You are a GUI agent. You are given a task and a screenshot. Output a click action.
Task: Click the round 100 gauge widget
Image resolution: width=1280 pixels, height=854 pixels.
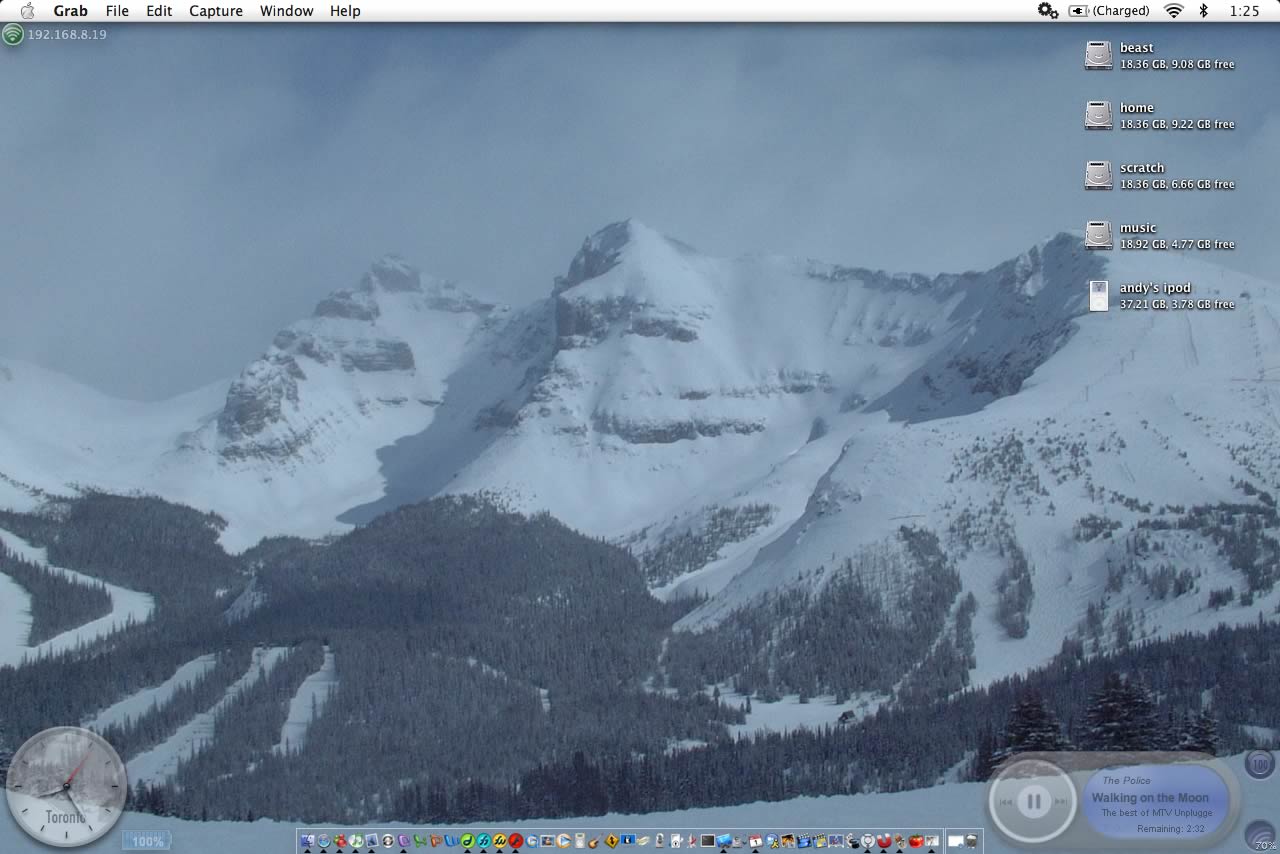pos(1260,765)
